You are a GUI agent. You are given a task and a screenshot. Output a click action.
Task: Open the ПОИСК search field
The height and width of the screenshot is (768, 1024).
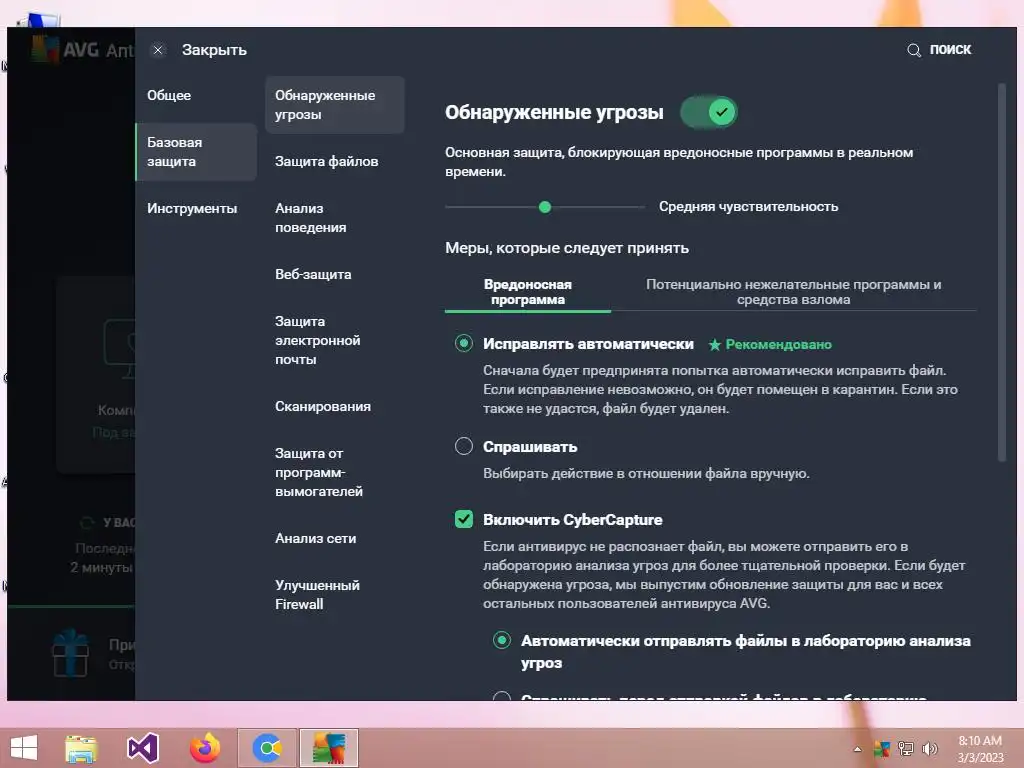pyautogui.click(x=950, y=50)
